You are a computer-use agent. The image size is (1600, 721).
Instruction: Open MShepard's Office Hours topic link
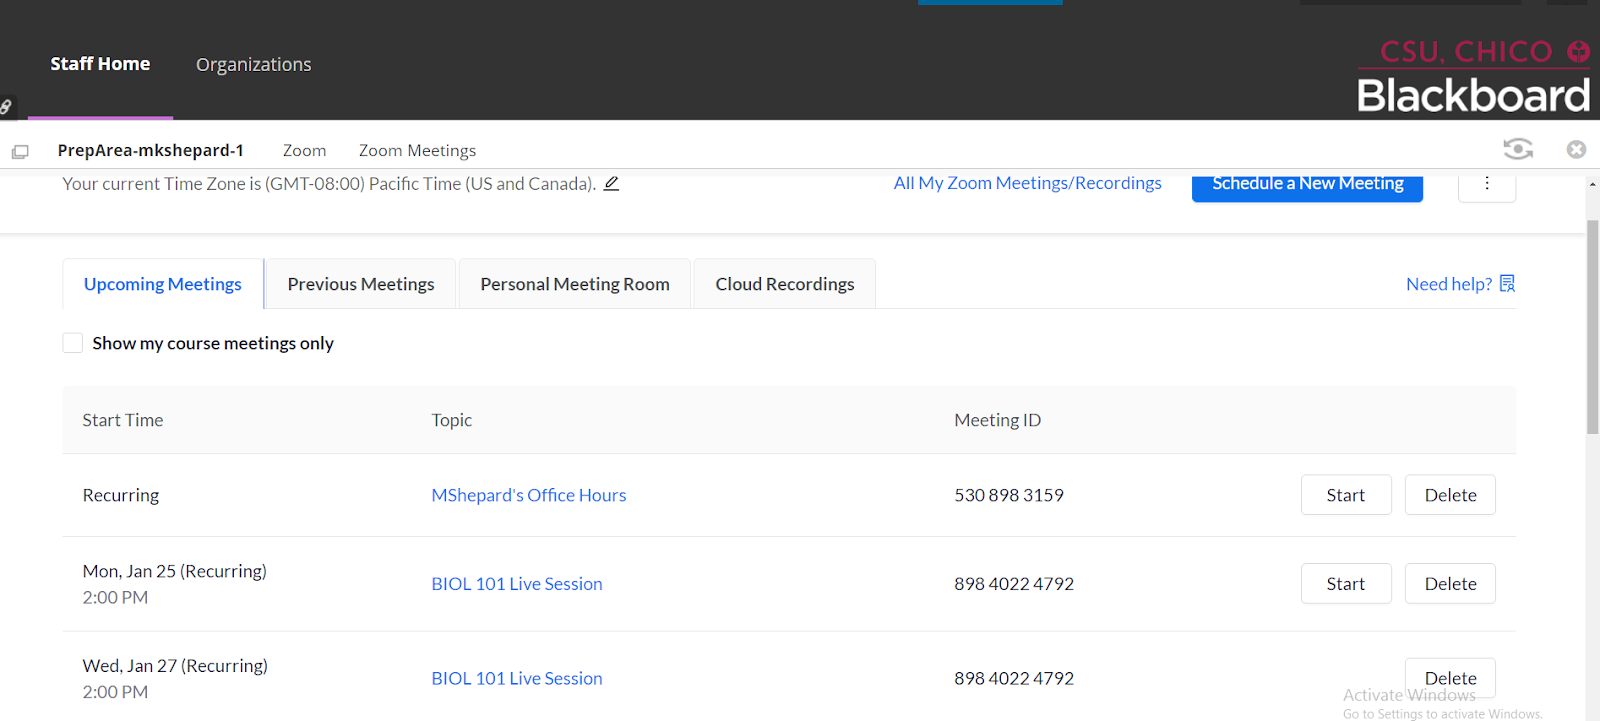tap(529, 495)
